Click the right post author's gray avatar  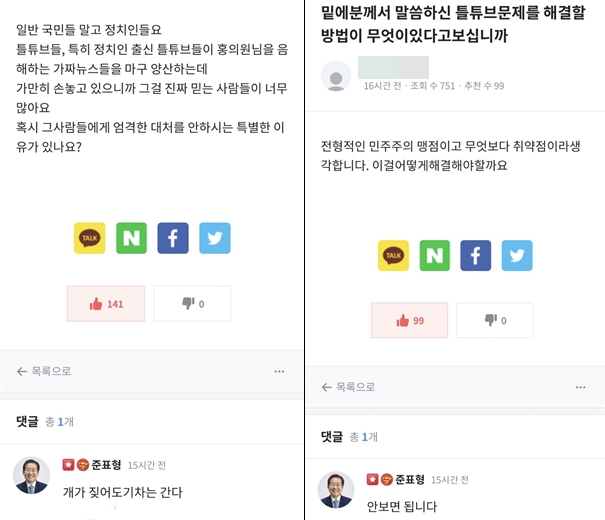tap(336, 76)
